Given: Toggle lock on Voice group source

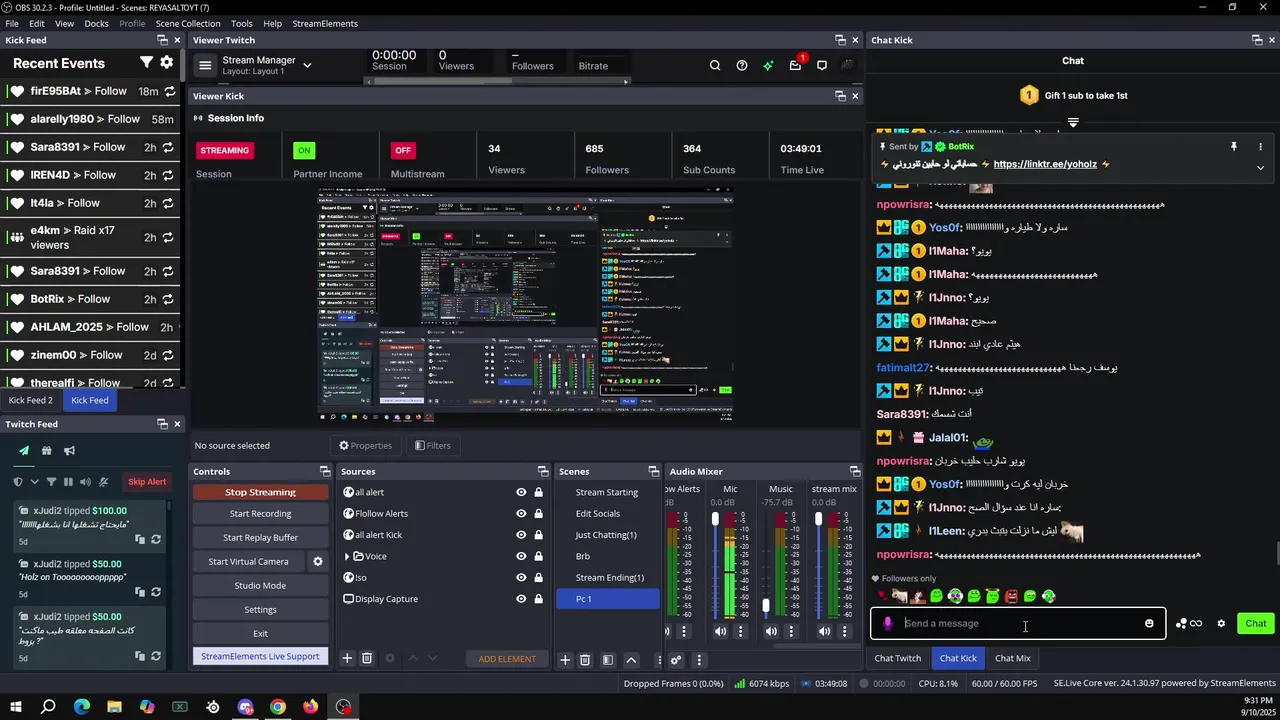Looking at the screenshot, I should tap(539, 556).
